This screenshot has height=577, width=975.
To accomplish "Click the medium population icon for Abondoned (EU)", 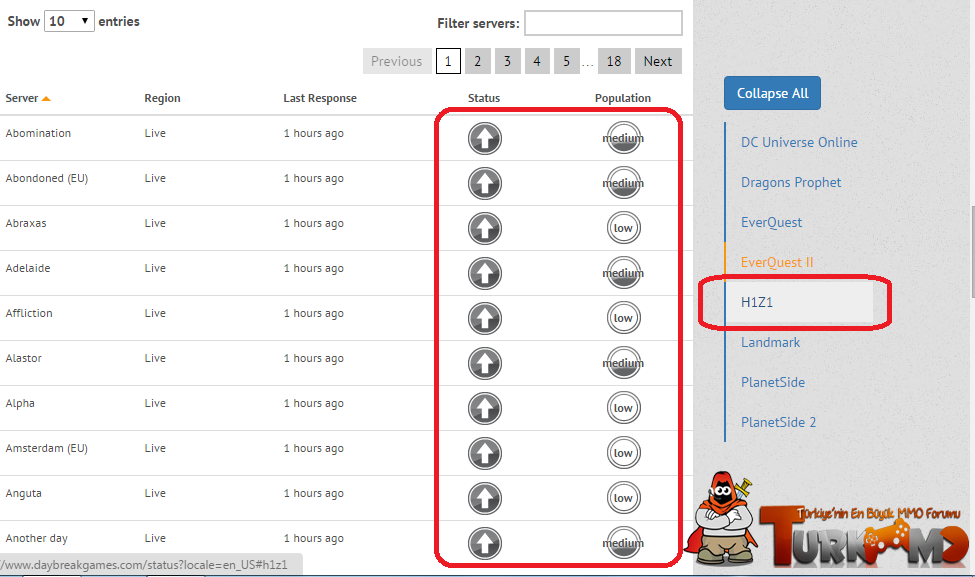I will tap(623, 183).
